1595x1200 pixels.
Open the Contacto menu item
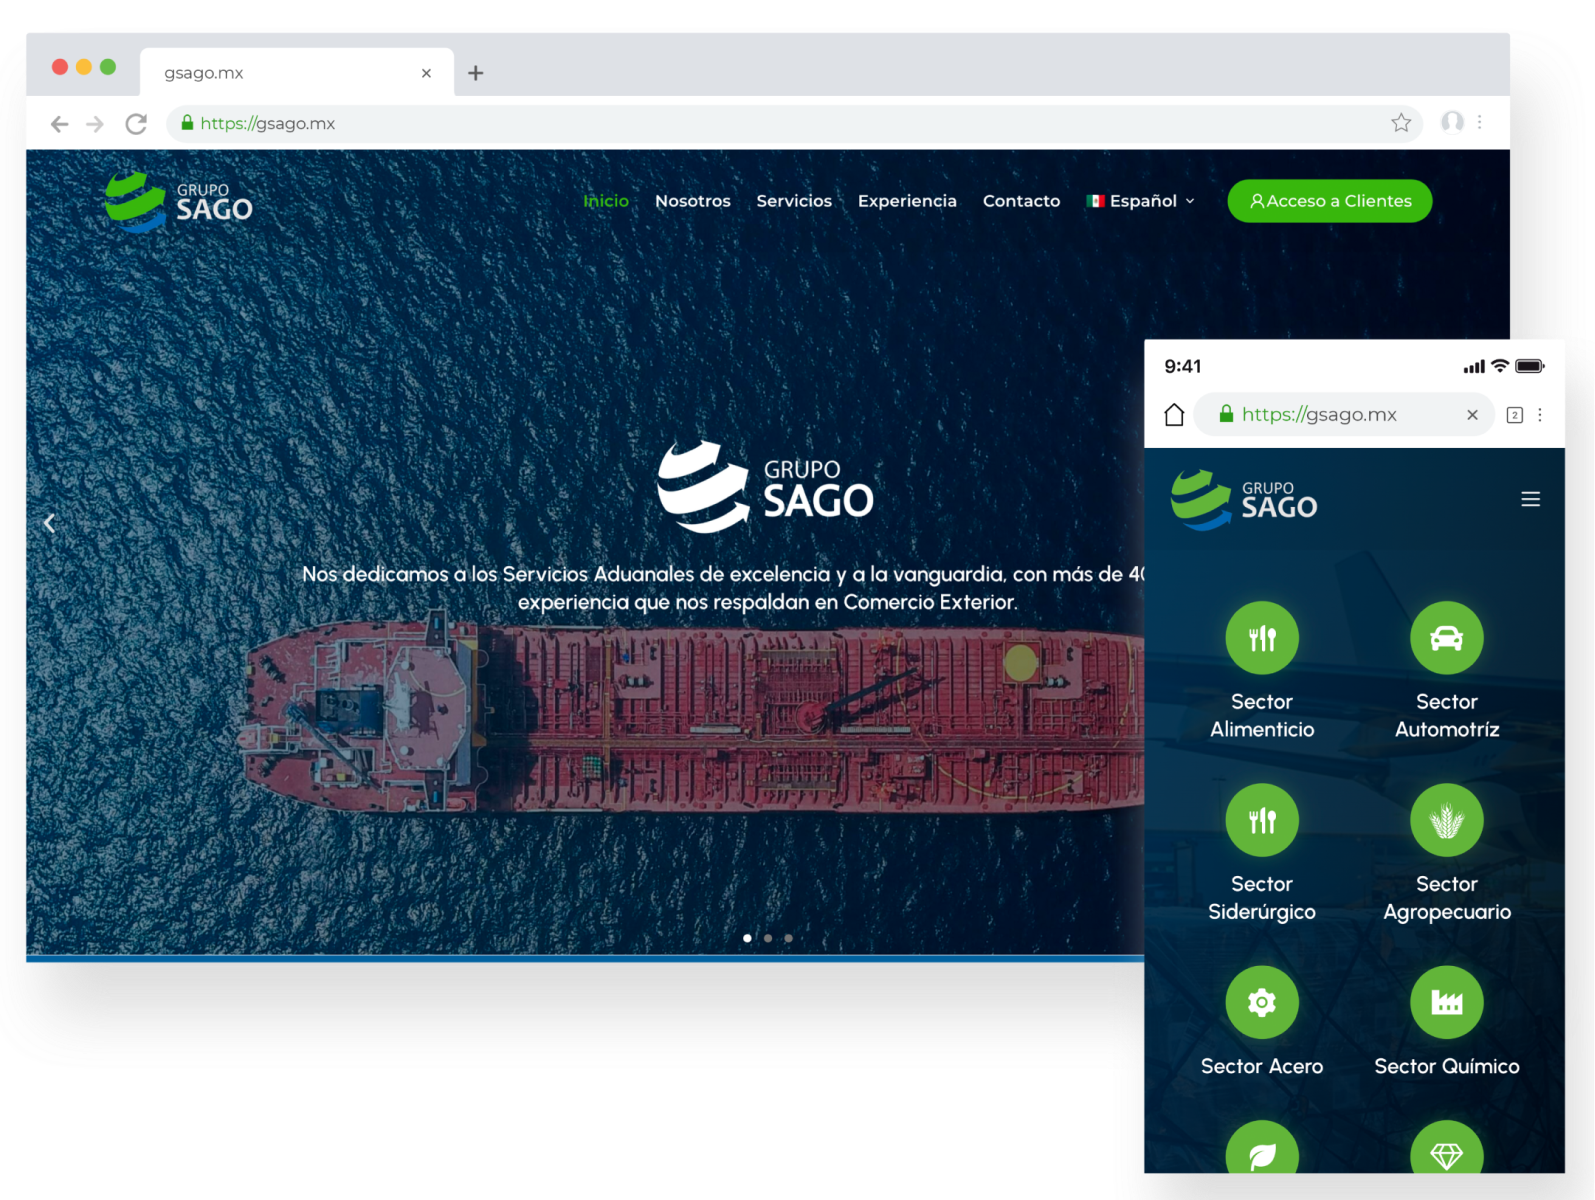[x=1021, y=201]
